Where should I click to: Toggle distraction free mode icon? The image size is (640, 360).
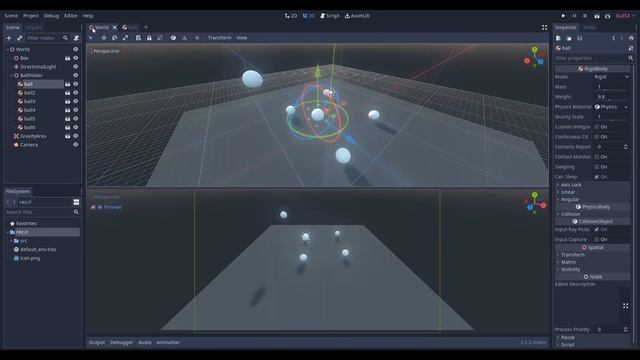(x=544, y=27)
